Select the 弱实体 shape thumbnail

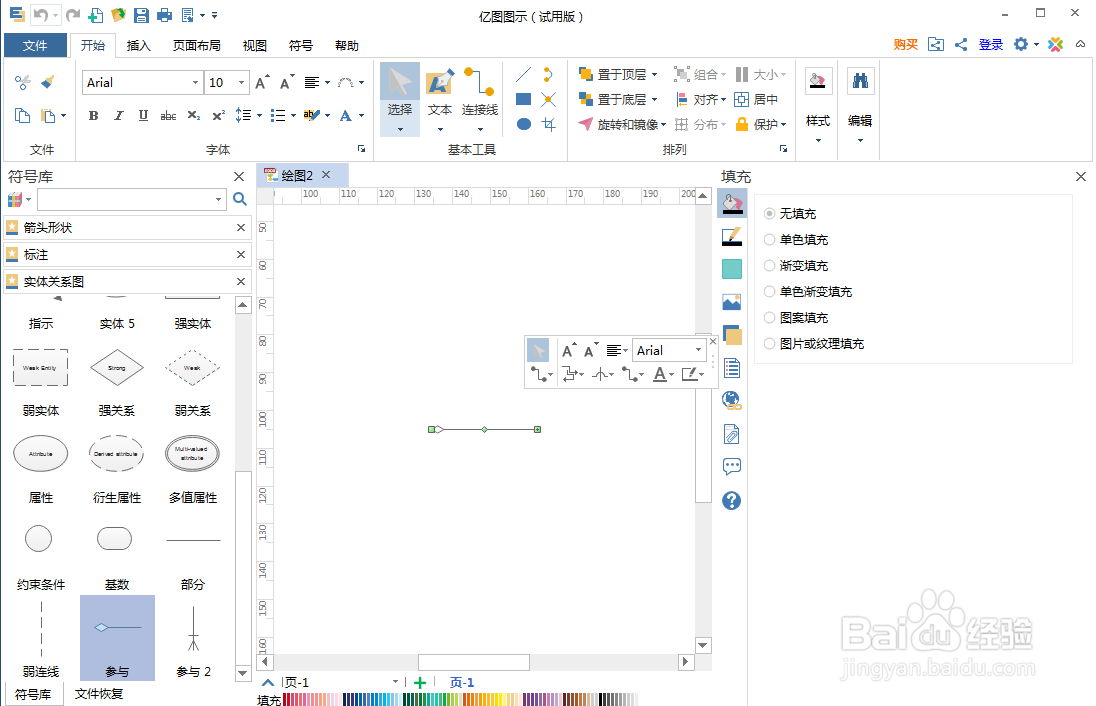pos(41,368)
